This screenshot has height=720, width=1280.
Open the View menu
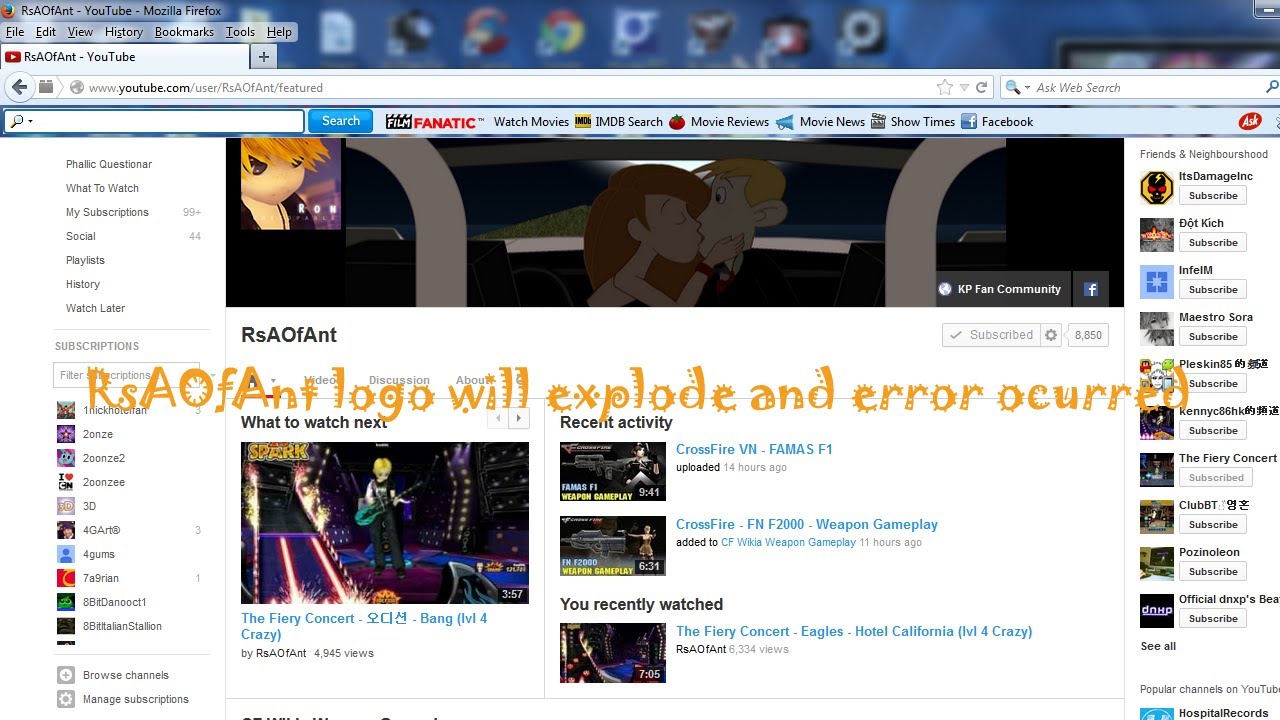[x=80, y=32]
